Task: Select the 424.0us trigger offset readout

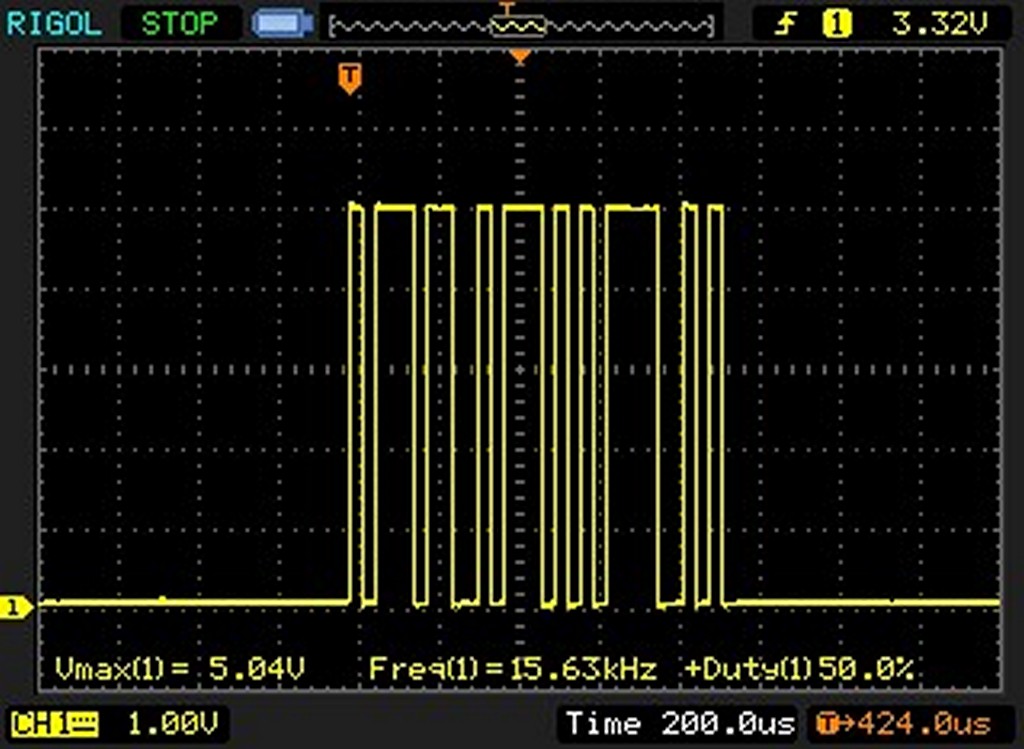Action: [923, 724]
